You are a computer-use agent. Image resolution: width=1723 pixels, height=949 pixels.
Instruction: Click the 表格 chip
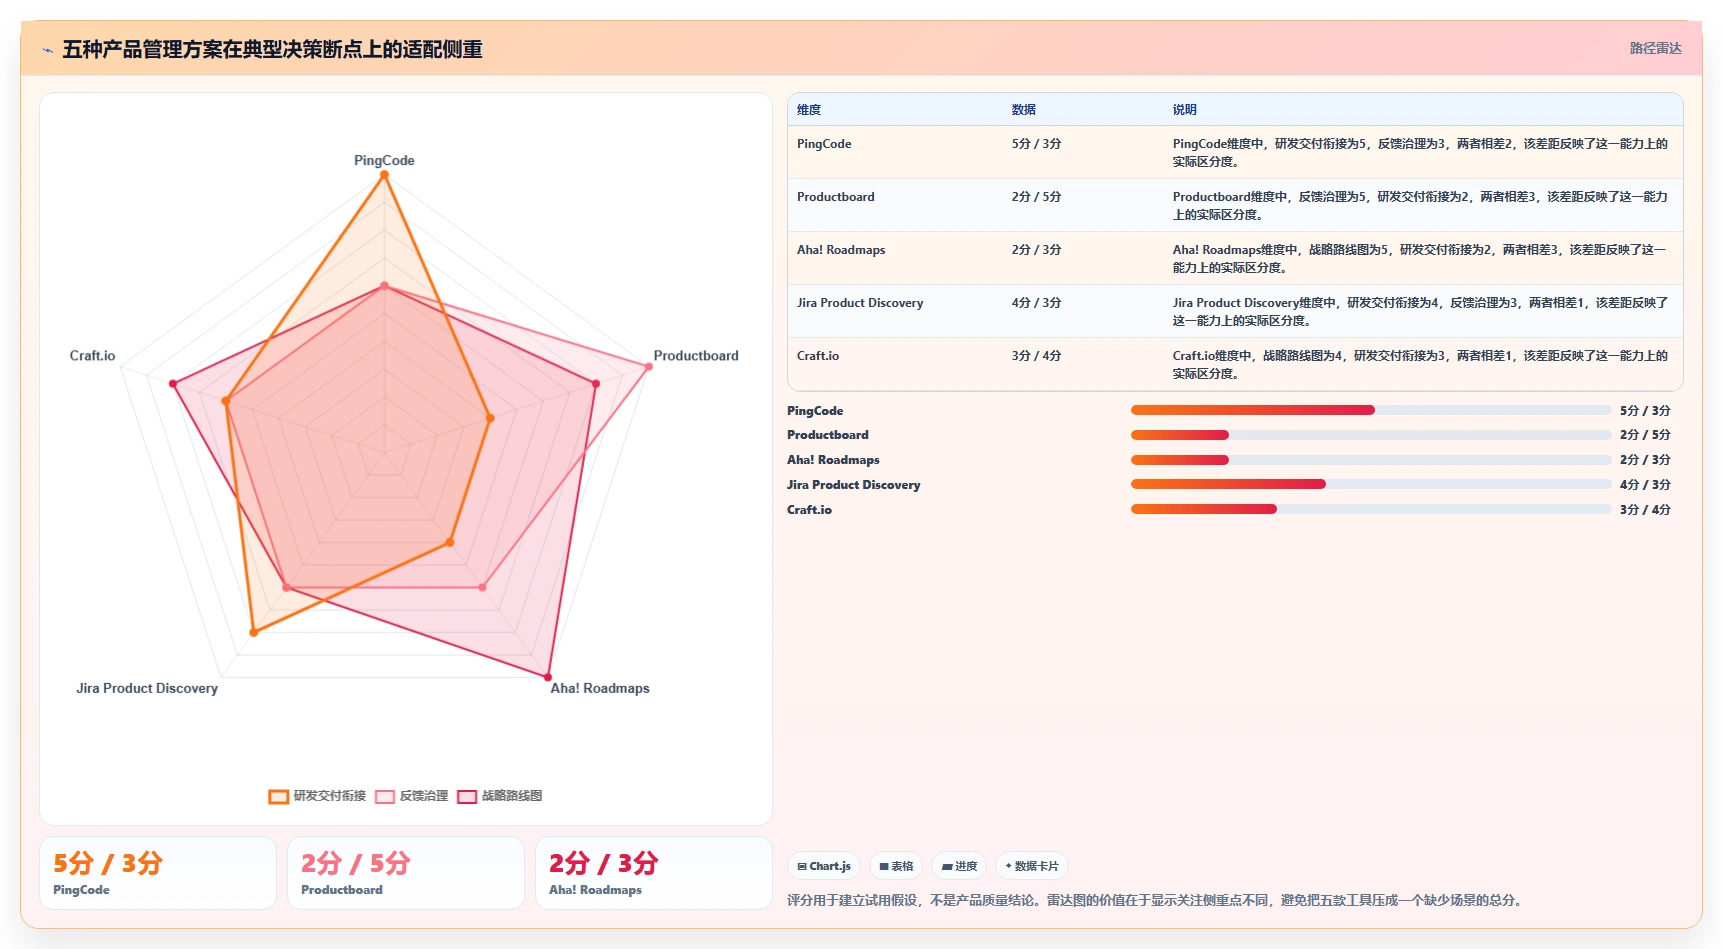896,866
